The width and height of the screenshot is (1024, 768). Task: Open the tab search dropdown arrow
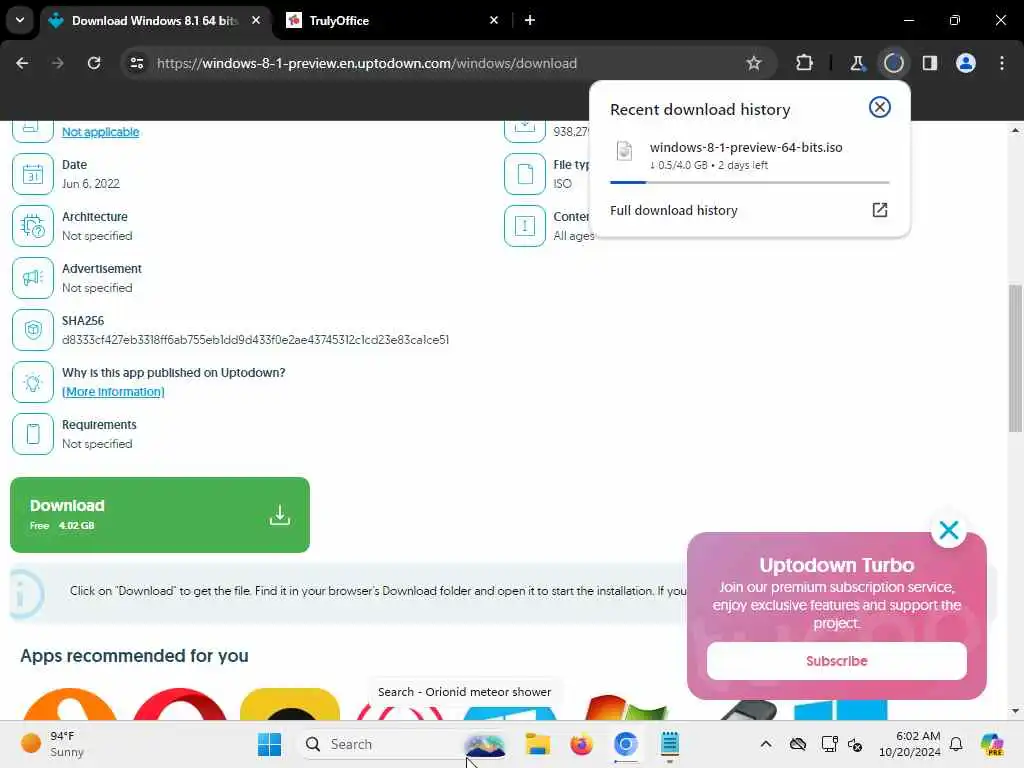click(20, 20)
